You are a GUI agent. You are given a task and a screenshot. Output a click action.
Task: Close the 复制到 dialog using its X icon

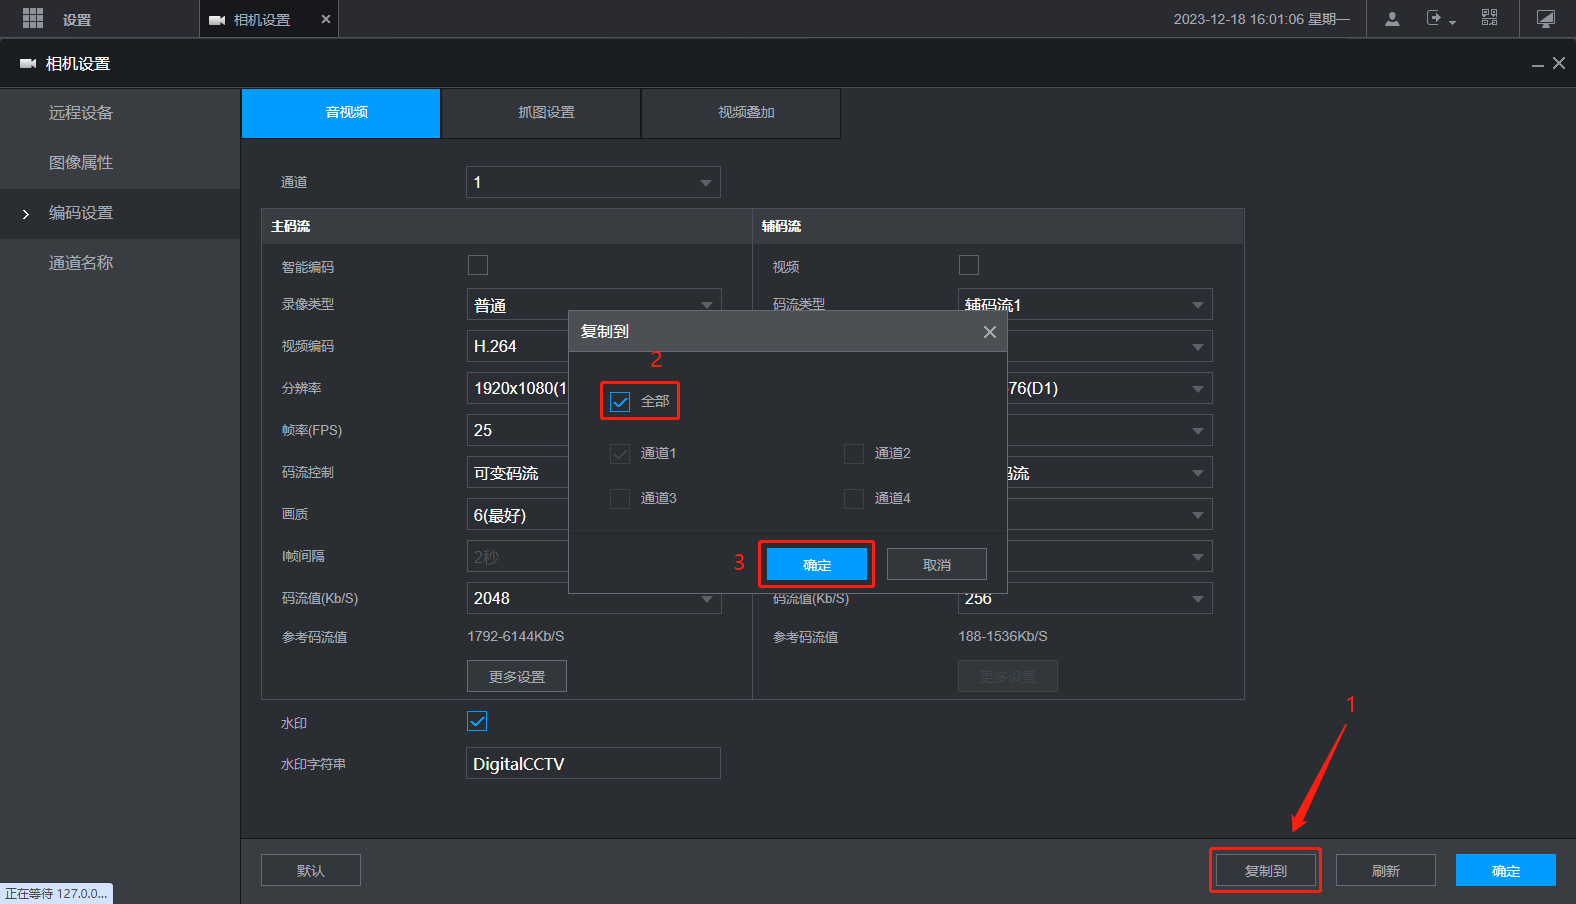tap(989, 332)
